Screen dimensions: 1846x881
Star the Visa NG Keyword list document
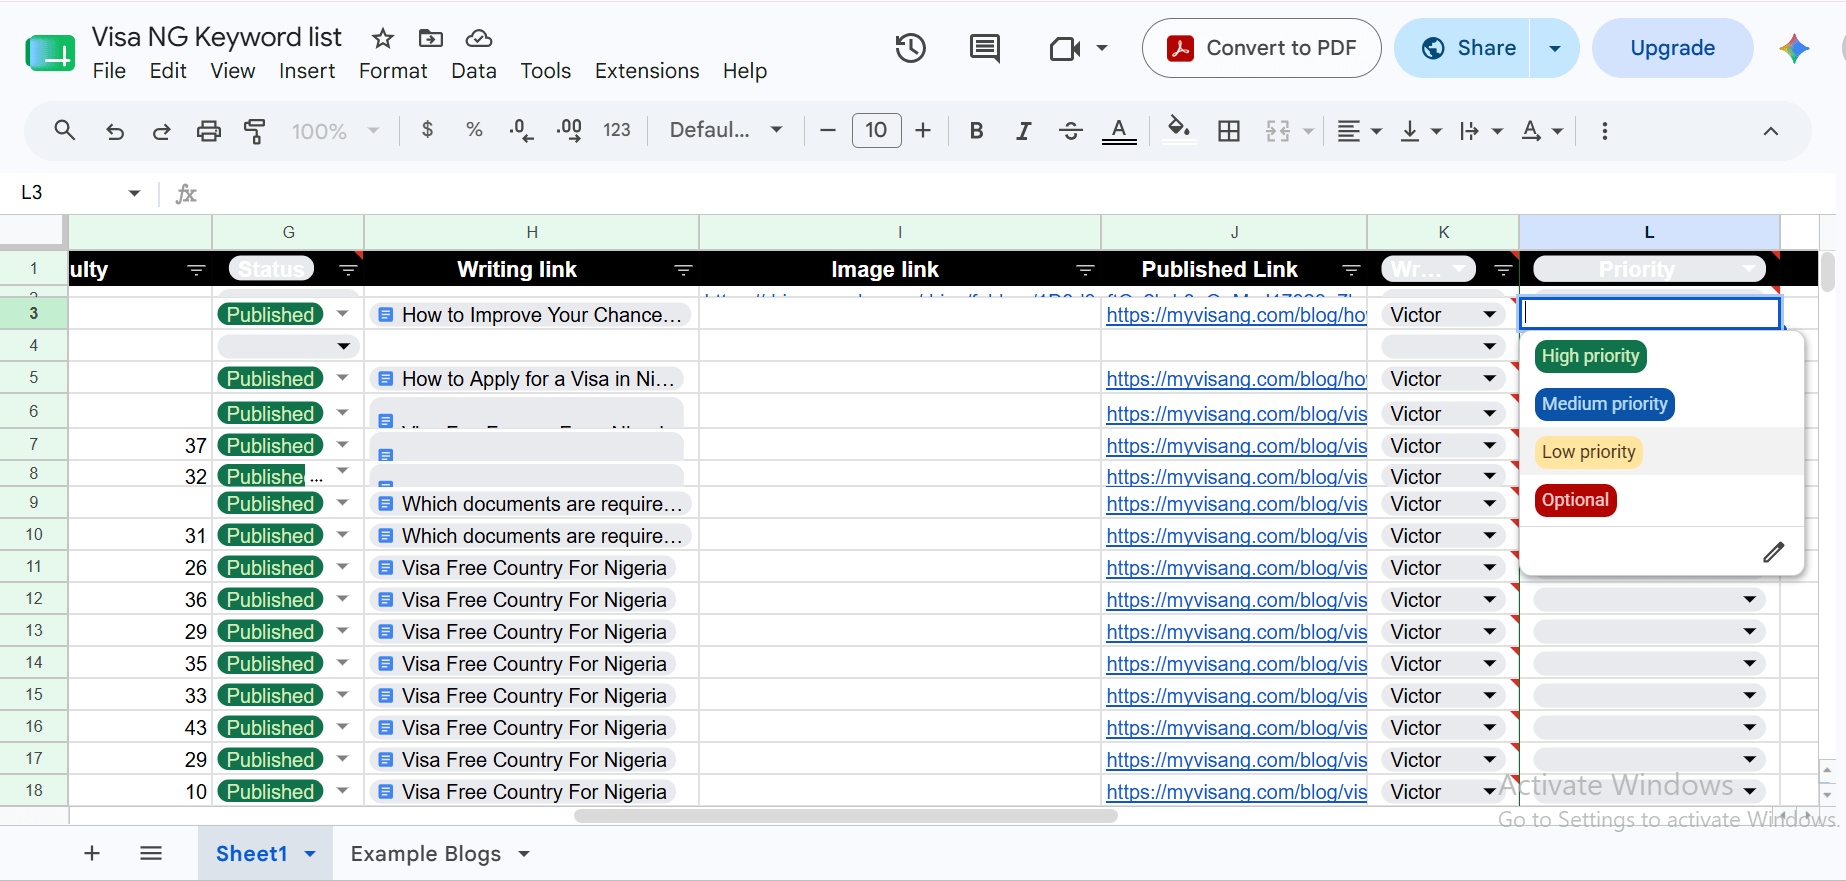coord(383,38)
